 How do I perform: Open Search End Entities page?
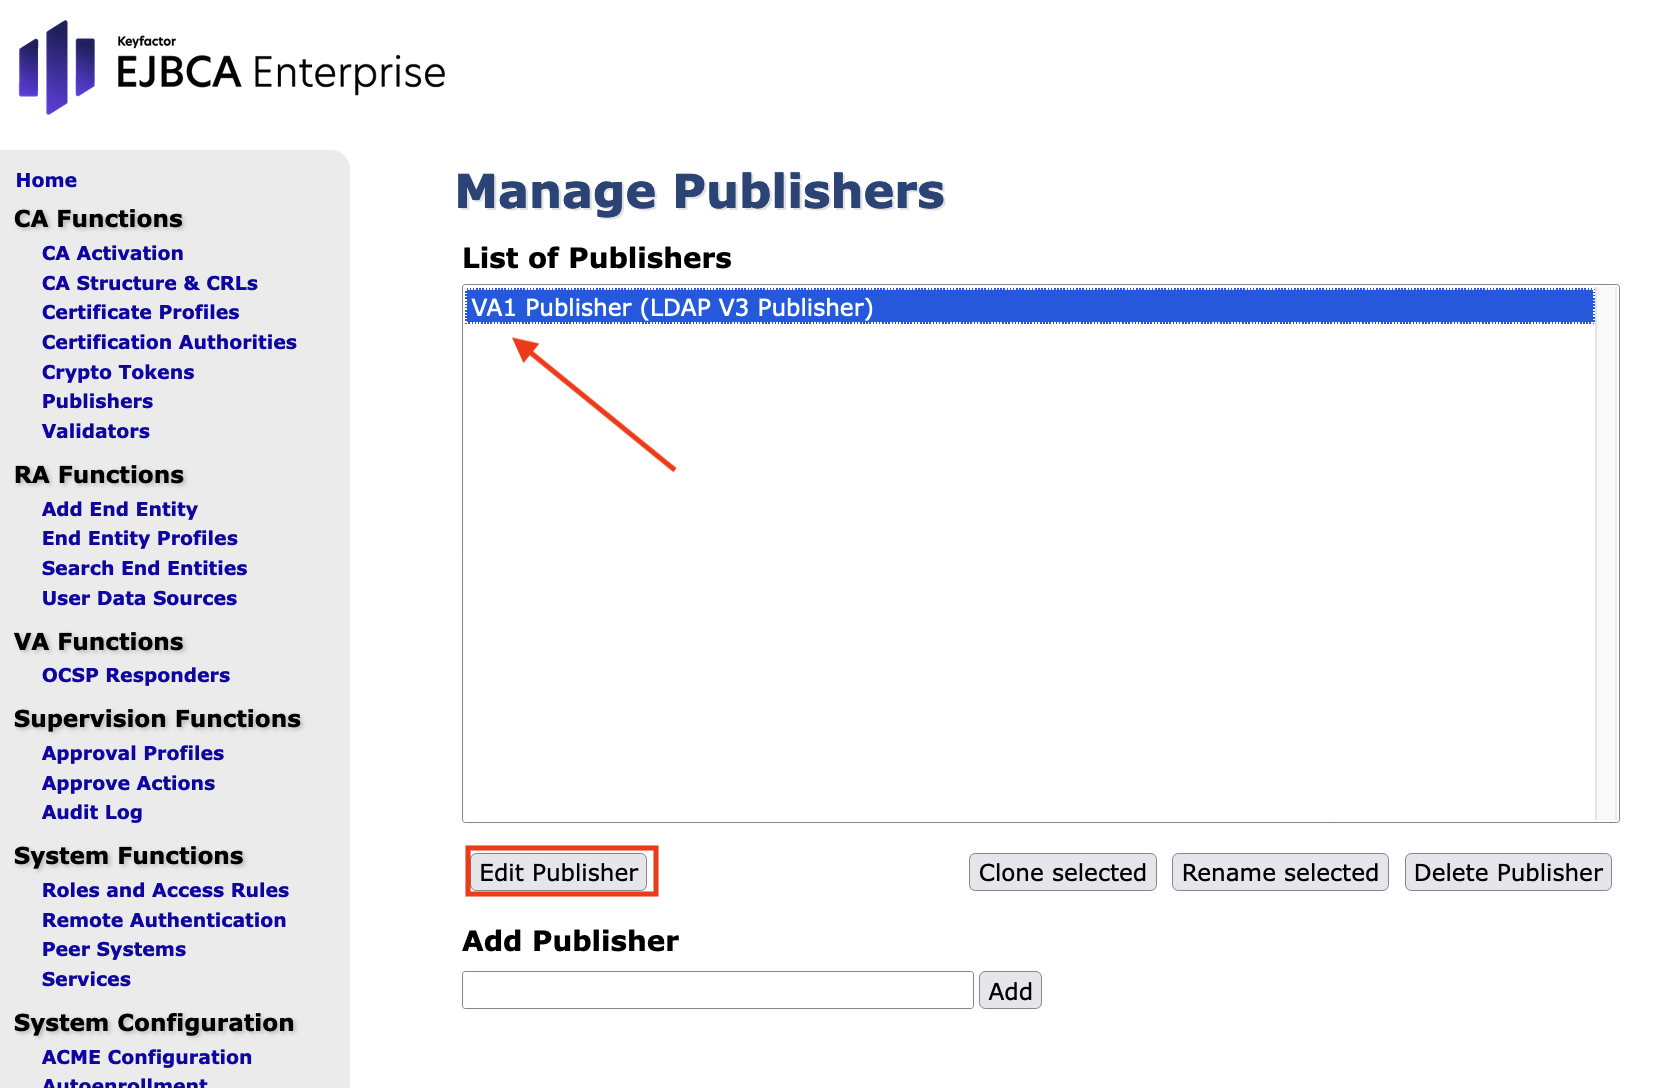point(144,568)
